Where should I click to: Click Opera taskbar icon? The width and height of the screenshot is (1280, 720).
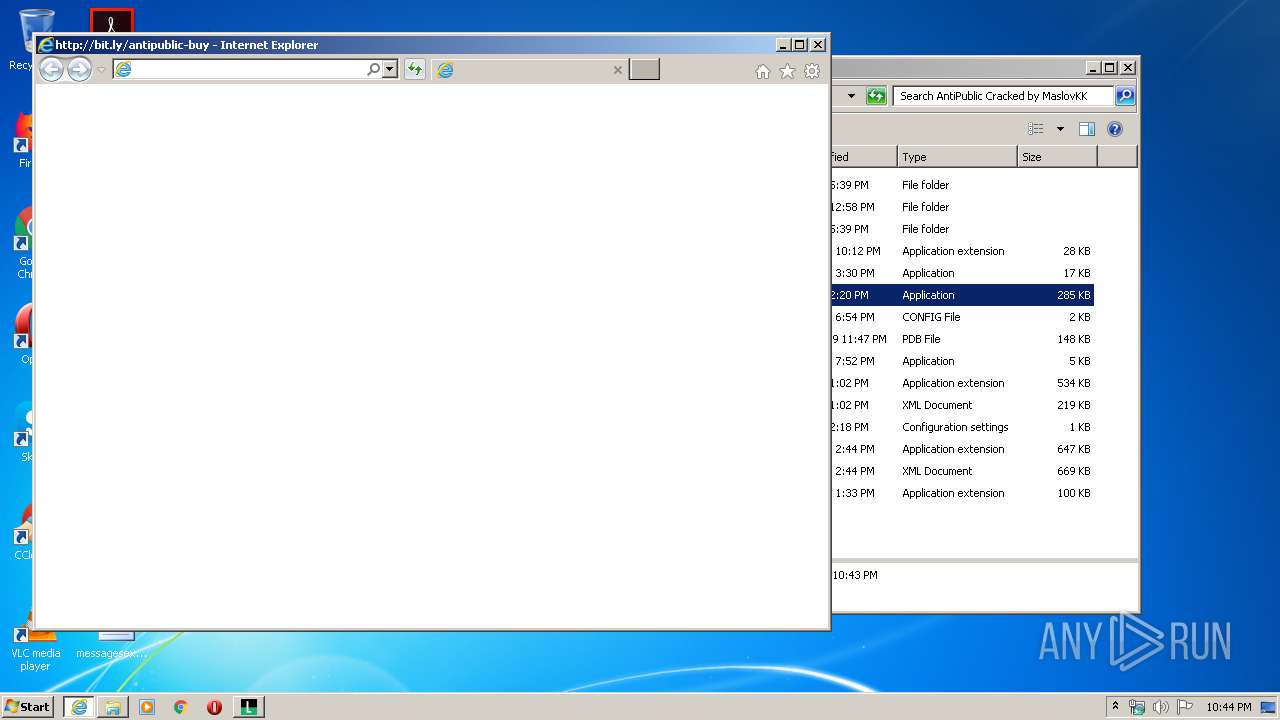click(x=214, y=707)
